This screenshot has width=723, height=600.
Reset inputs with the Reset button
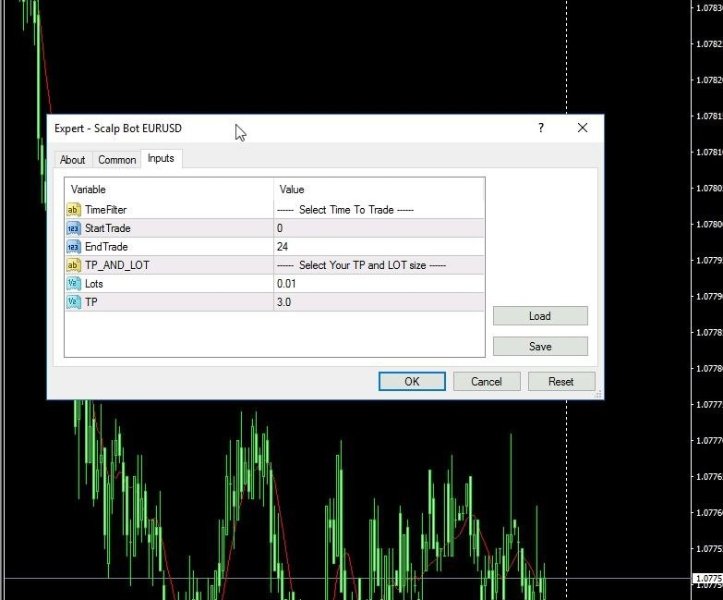click(x=561, y=381)
